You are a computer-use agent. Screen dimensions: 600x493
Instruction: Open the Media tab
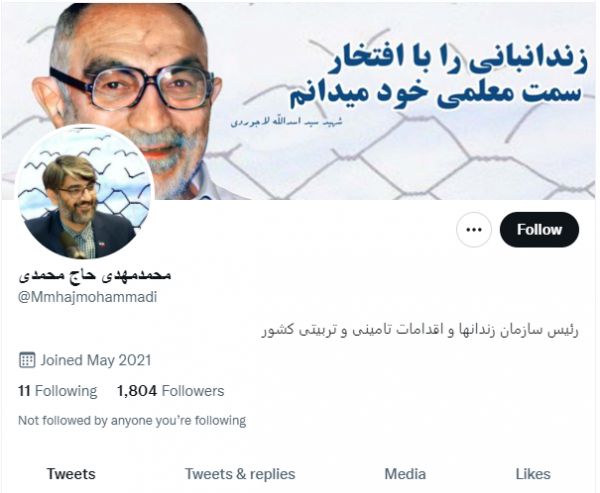pyautogui.click(x=405, y=474)
